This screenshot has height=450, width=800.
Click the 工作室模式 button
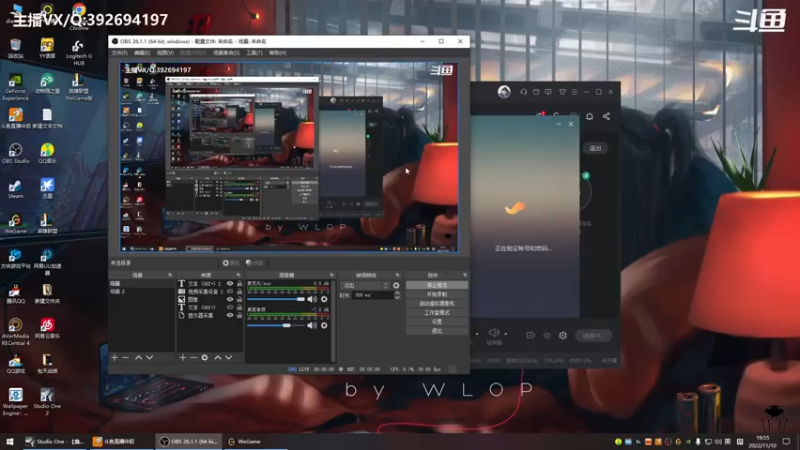[x=437, y=313]
